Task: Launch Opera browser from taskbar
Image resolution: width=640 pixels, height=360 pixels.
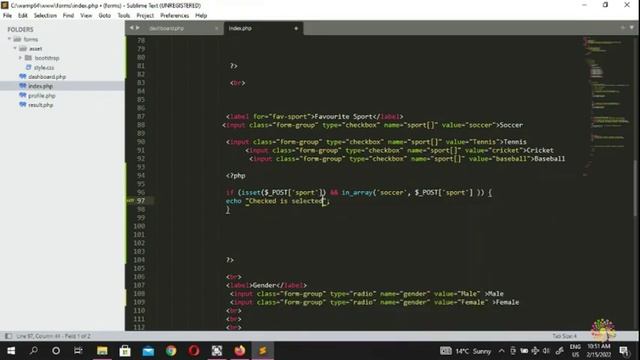Action: click(x=194, y=351)
